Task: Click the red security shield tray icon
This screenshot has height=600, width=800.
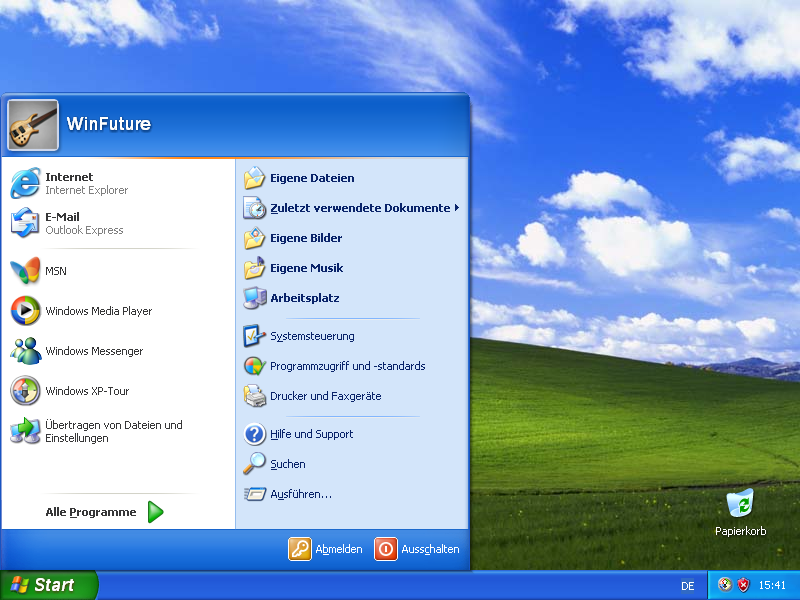Action: tap(744, 585)
